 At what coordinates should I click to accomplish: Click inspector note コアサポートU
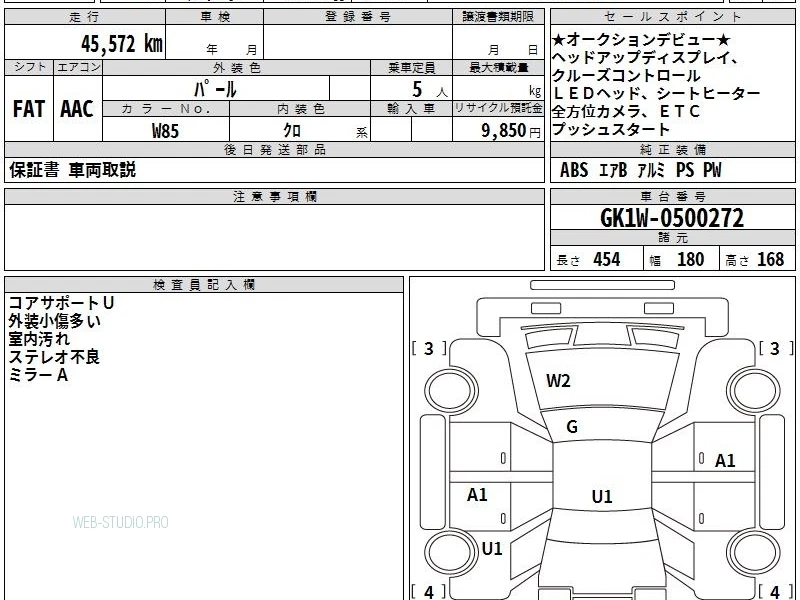tap(61, 303)
